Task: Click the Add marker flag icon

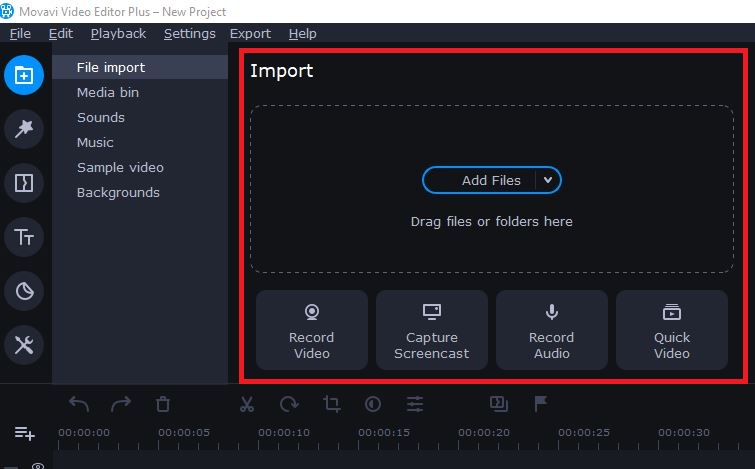Action: 541,404
